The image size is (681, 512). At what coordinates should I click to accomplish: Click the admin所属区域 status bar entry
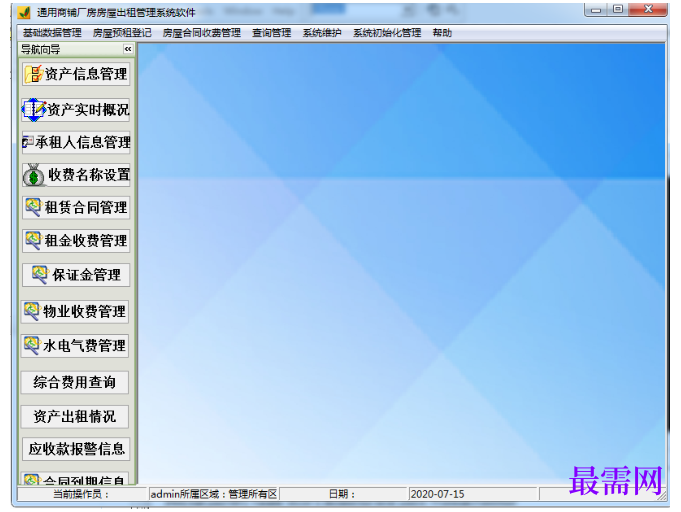(x=214, y=494)
